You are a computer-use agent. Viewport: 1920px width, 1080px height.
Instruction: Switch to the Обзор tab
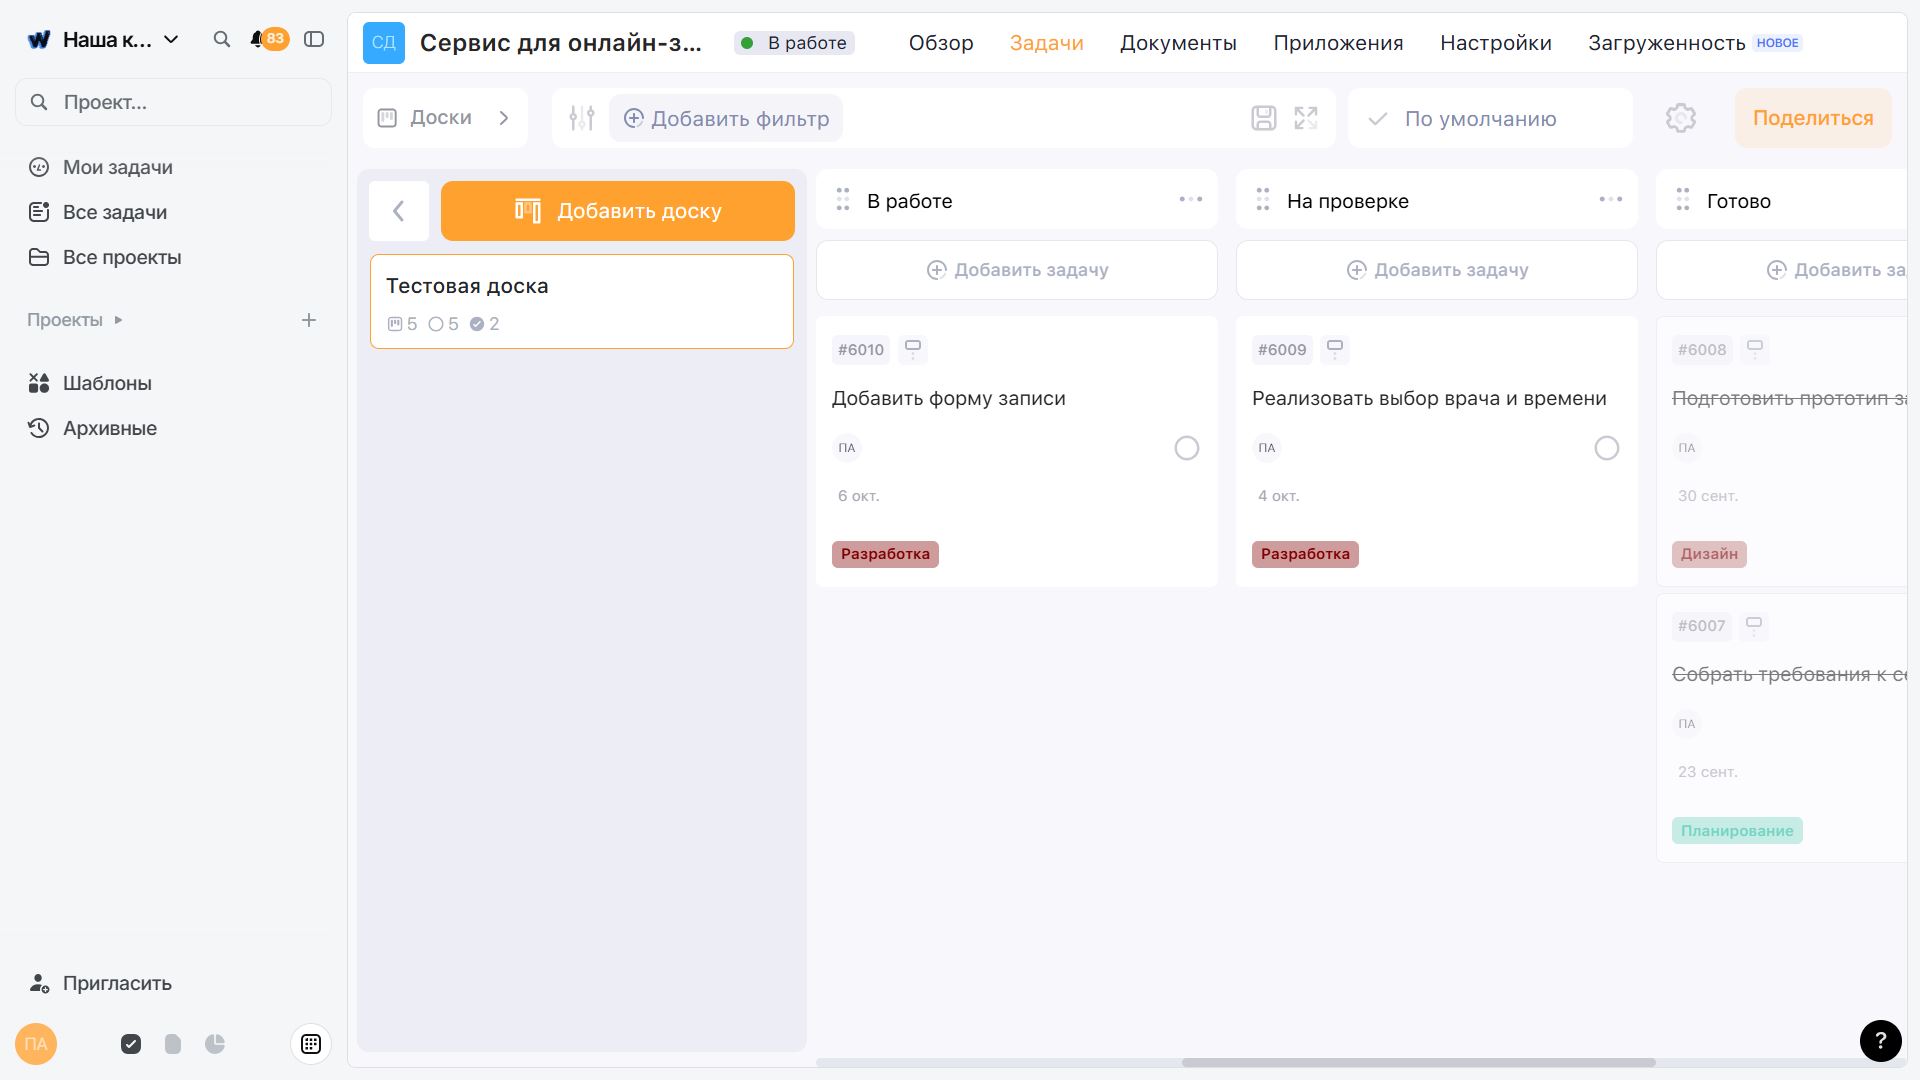(941, 43)
